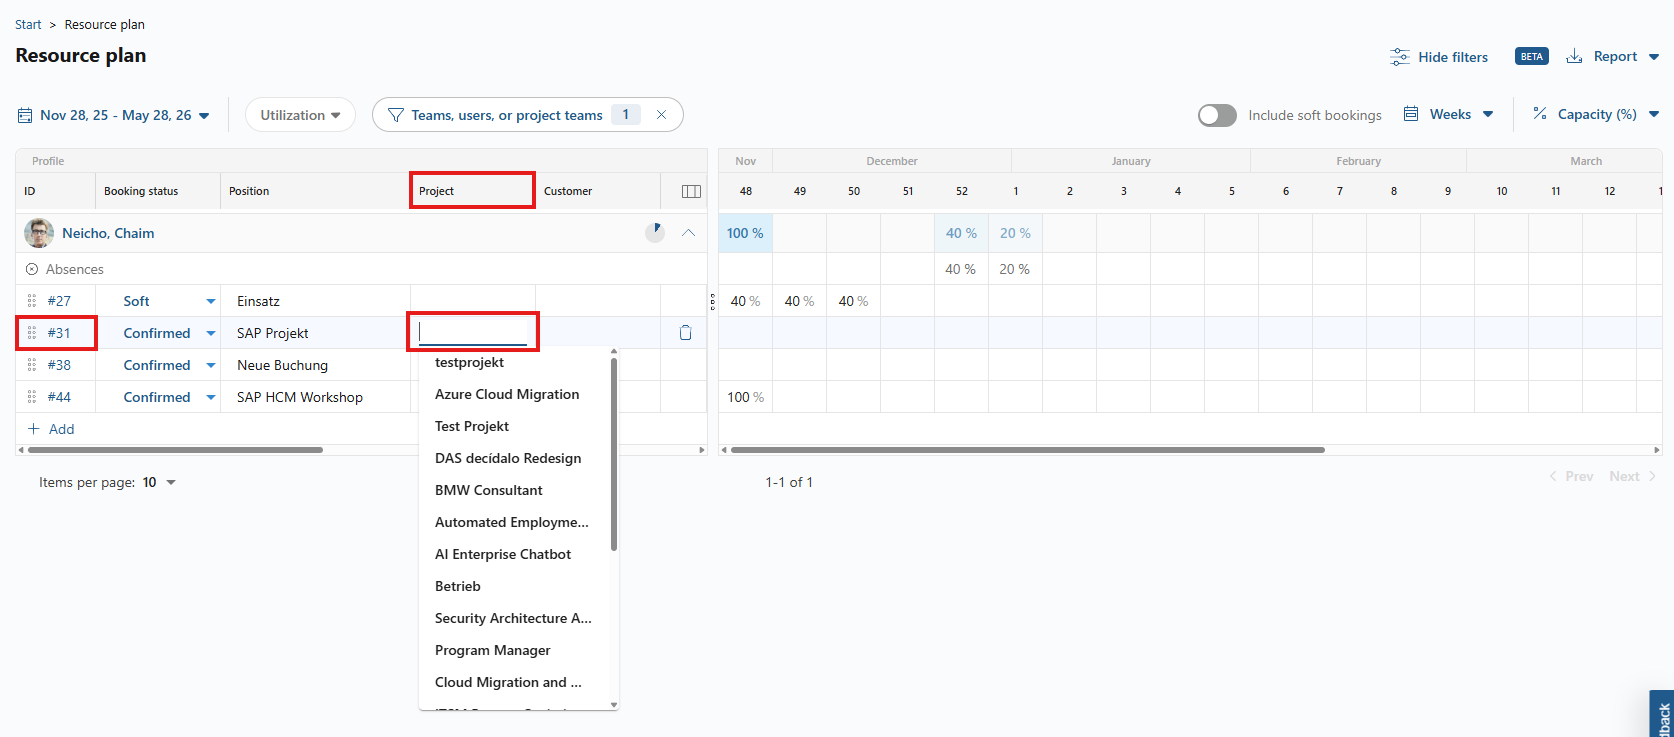Toggle Include soft bookings switch
The image size is (1674, 737).
click(1217, 115)
